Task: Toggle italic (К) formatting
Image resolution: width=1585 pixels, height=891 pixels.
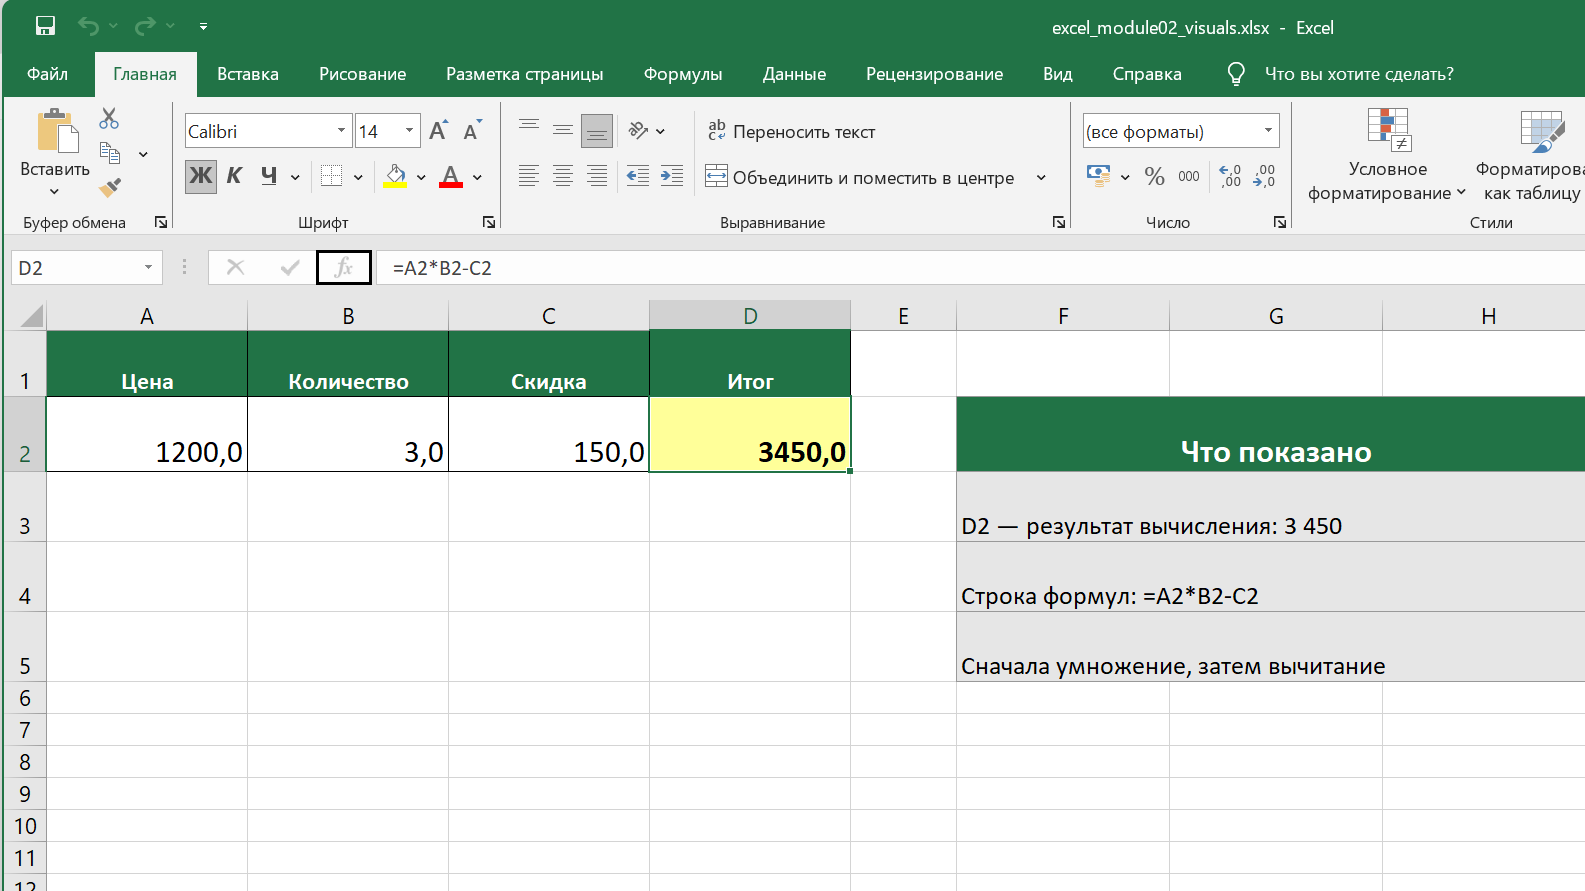Action: pyautogui.click(x=234, y=177)
